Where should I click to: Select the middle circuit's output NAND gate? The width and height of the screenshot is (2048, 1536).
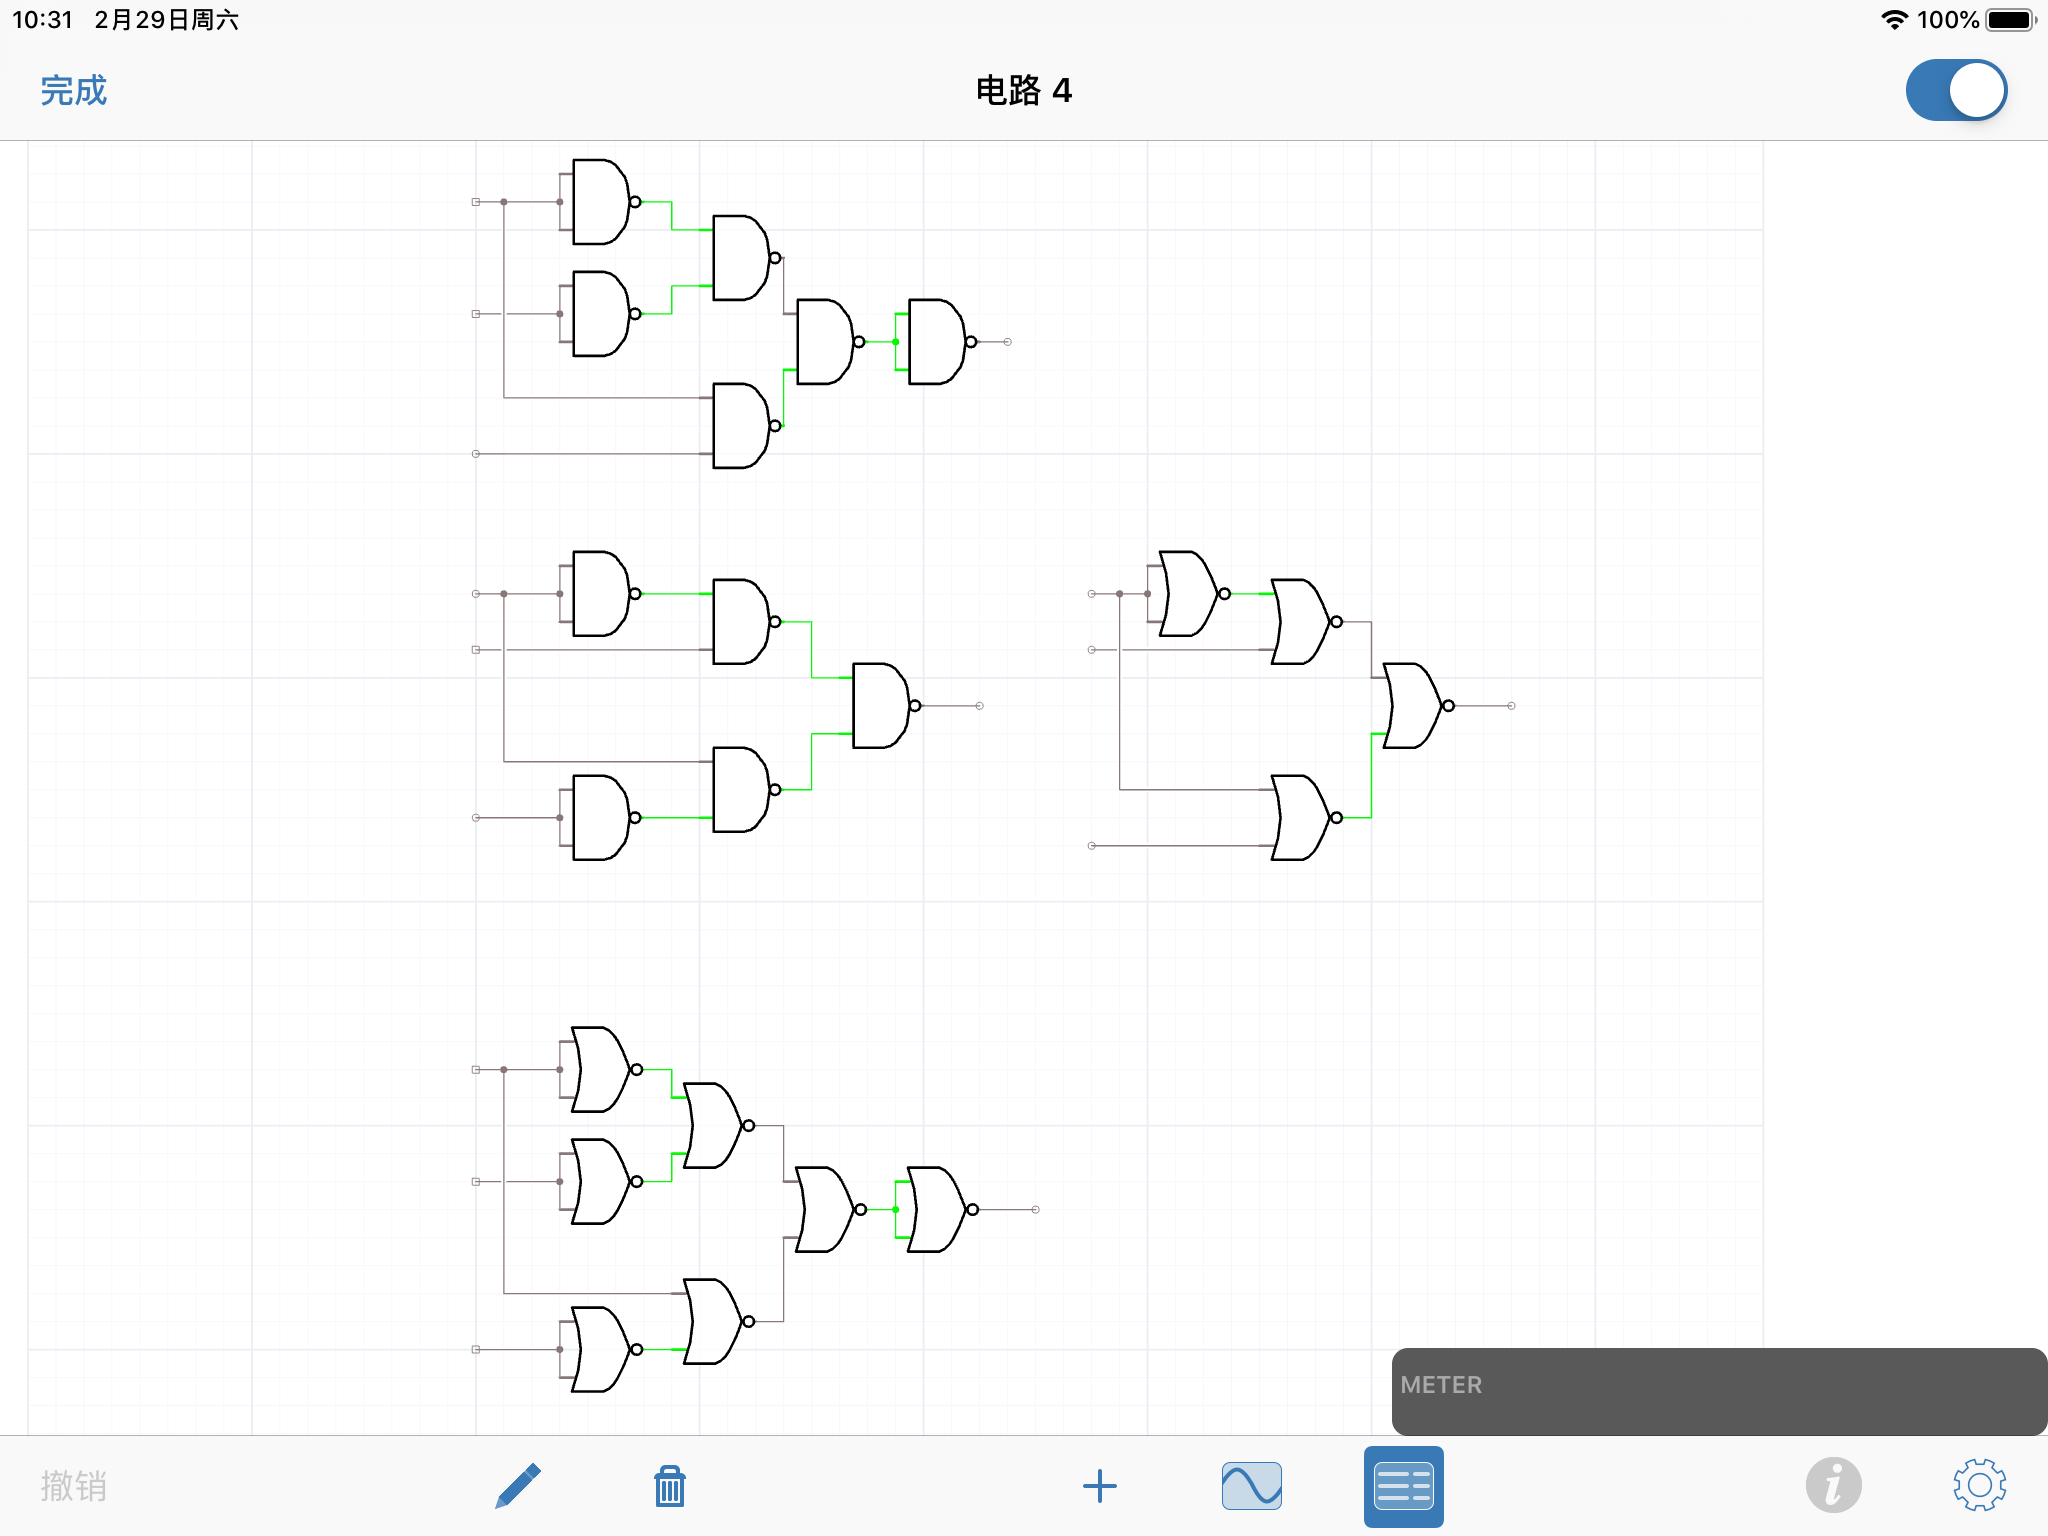pos(880,705)
